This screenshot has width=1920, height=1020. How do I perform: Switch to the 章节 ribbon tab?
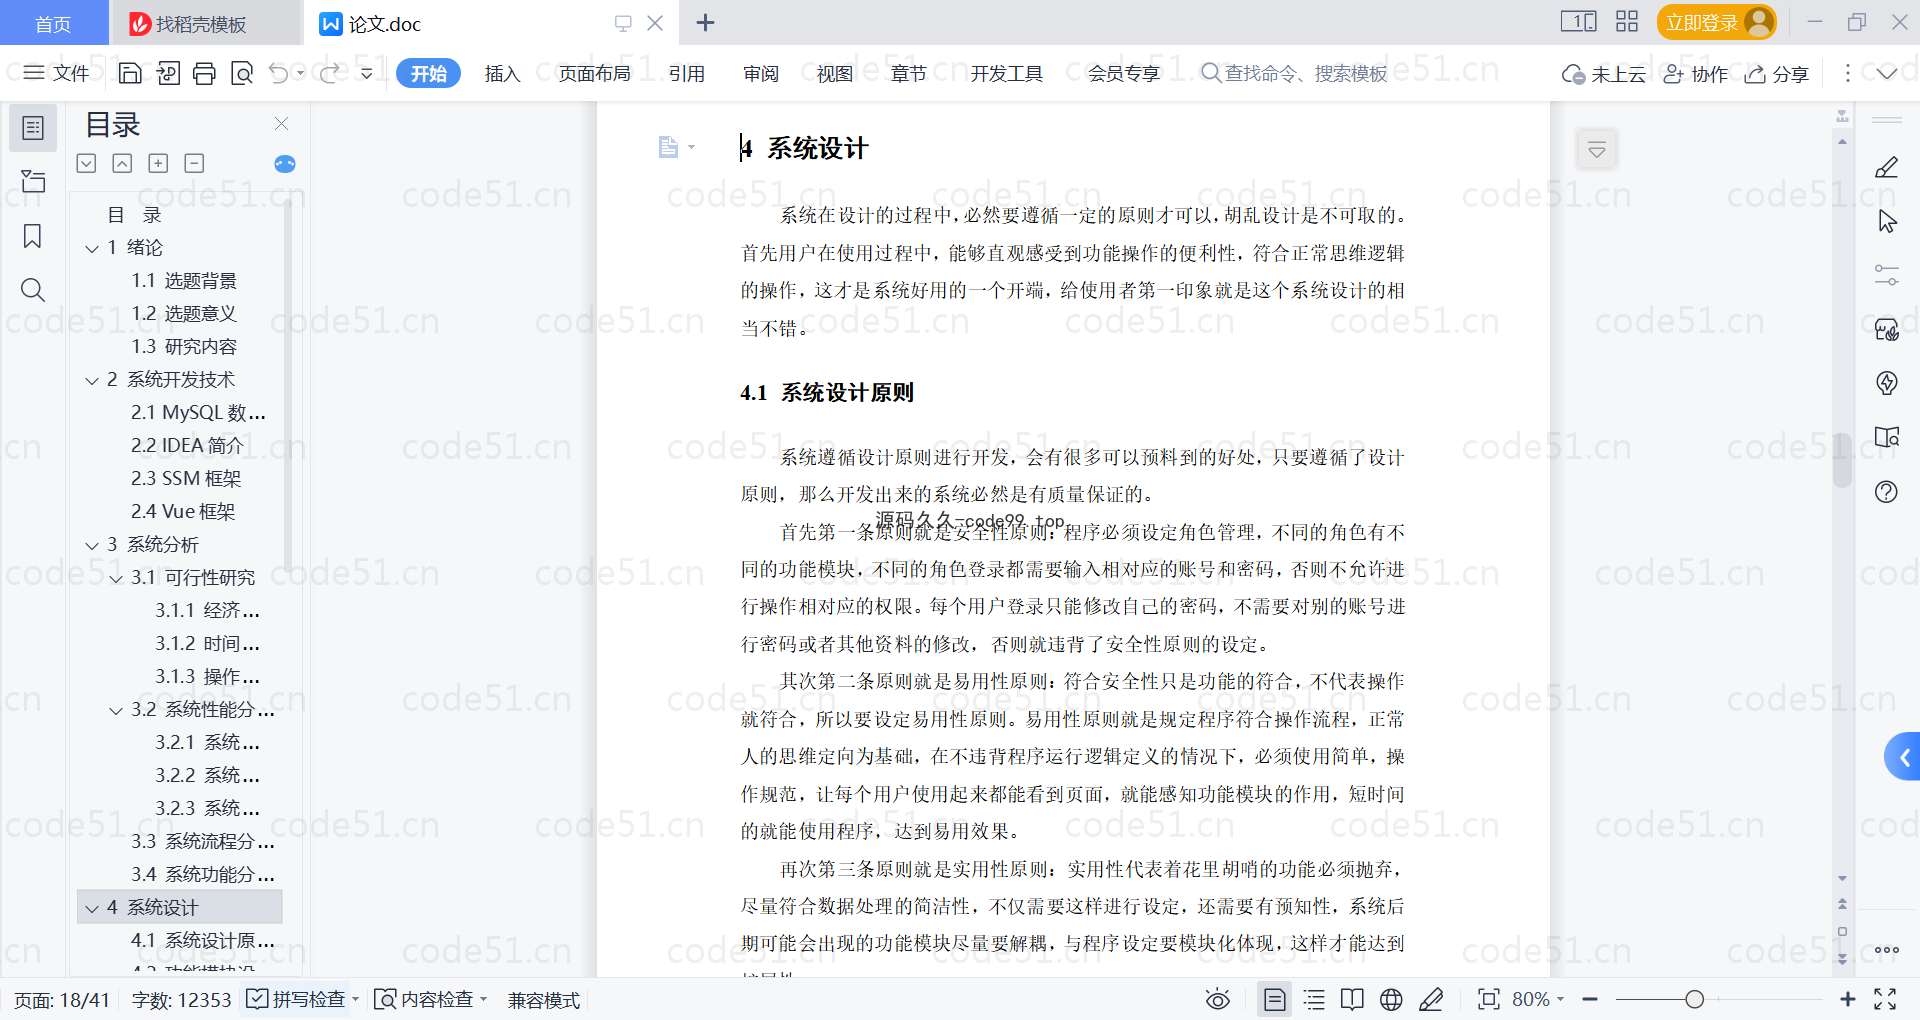tap(909, 73)
